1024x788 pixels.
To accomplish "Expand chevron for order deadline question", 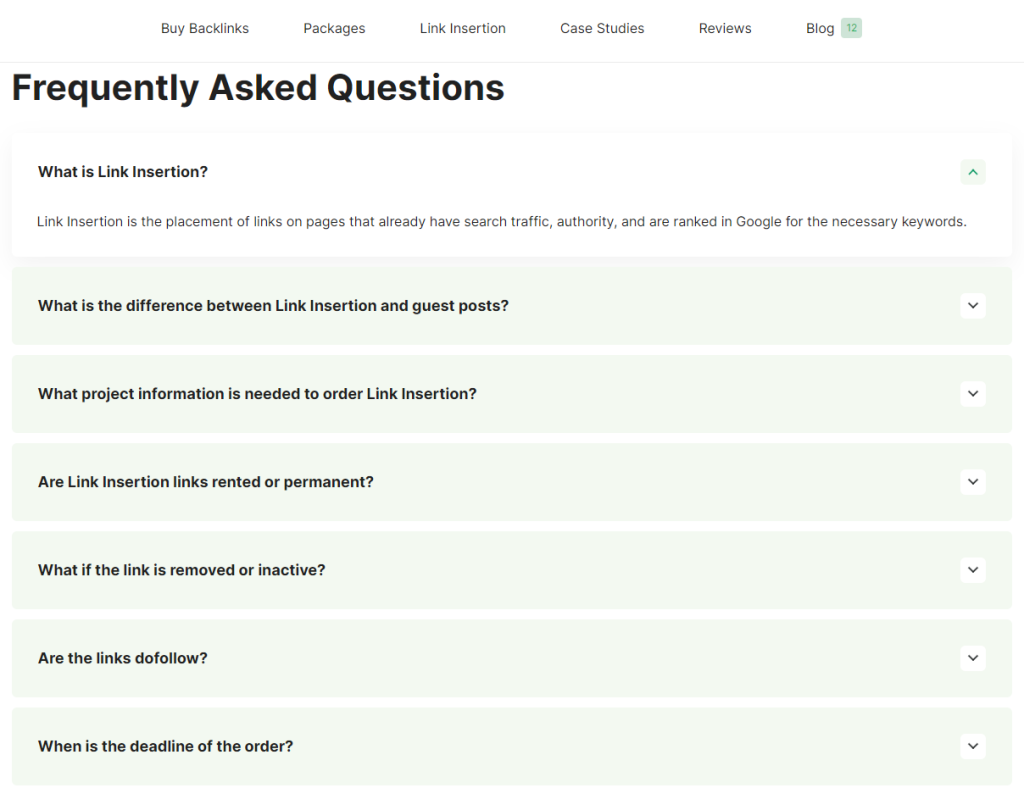I will [x=973, y=746].
